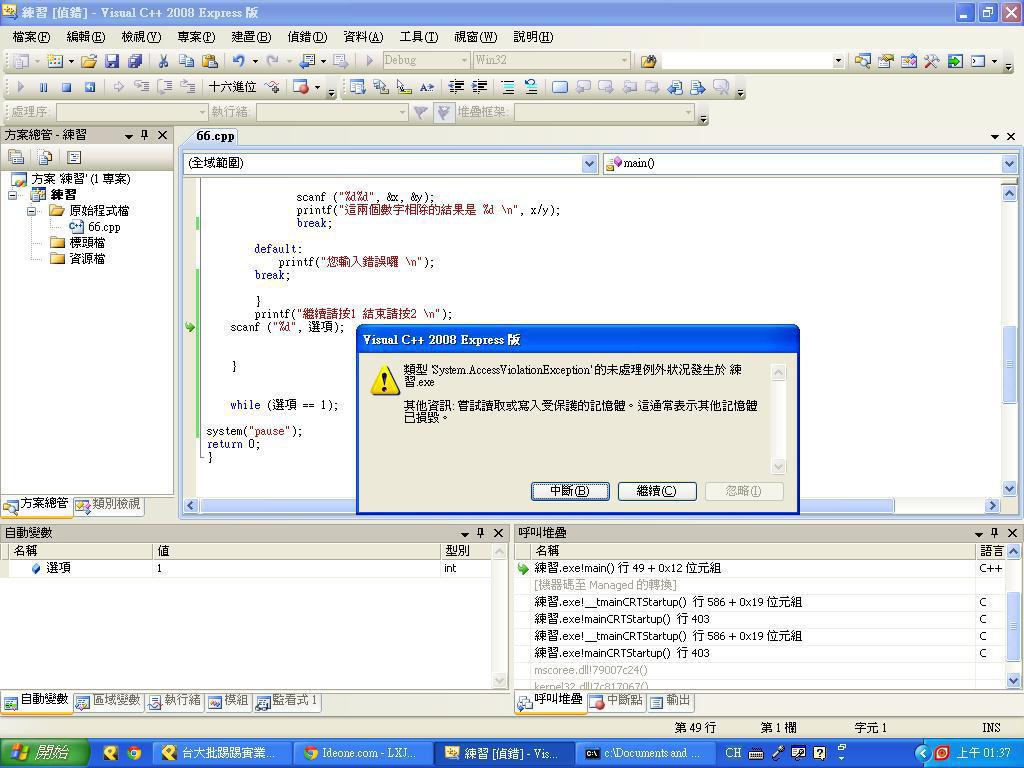Switch to the 區域變數 tab
Viewport: 1024px width, 768px height.
pyautogui.click(x=108, y=701)
